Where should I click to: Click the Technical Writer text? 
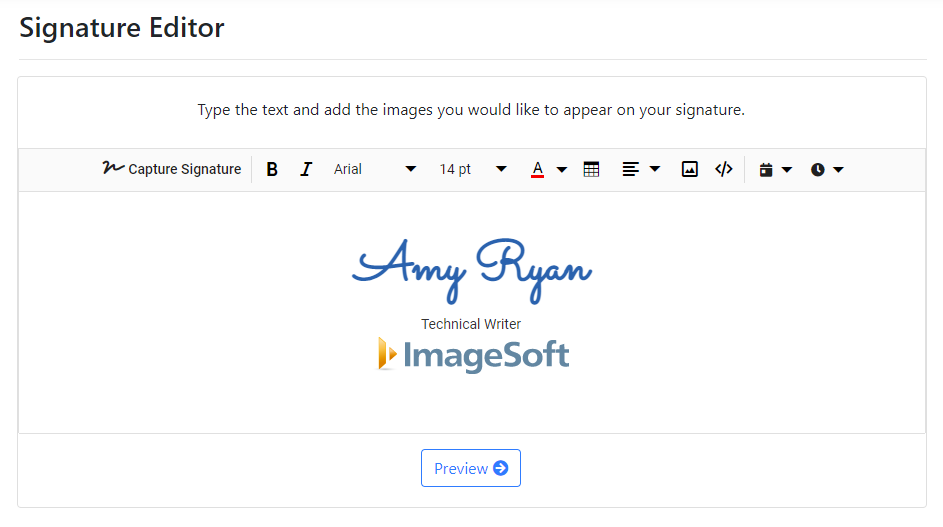tap(471, 324)
